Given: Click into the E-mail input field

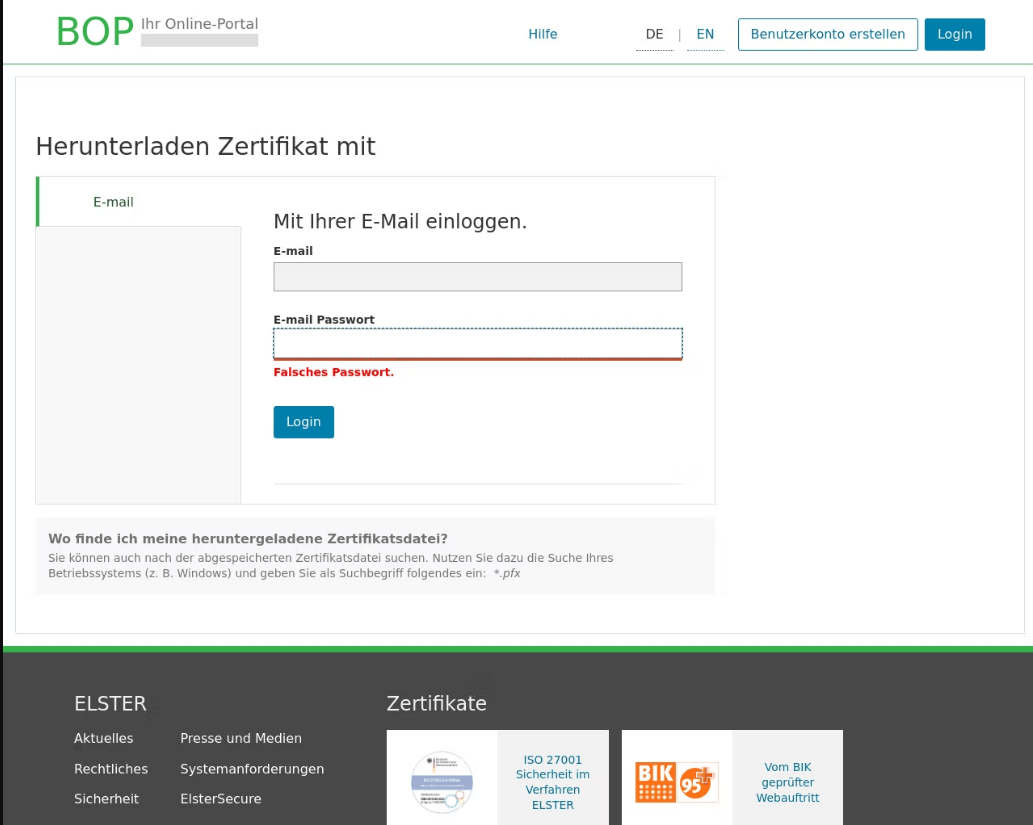Looking at the screenshot, I should click(x=477, y=277).
